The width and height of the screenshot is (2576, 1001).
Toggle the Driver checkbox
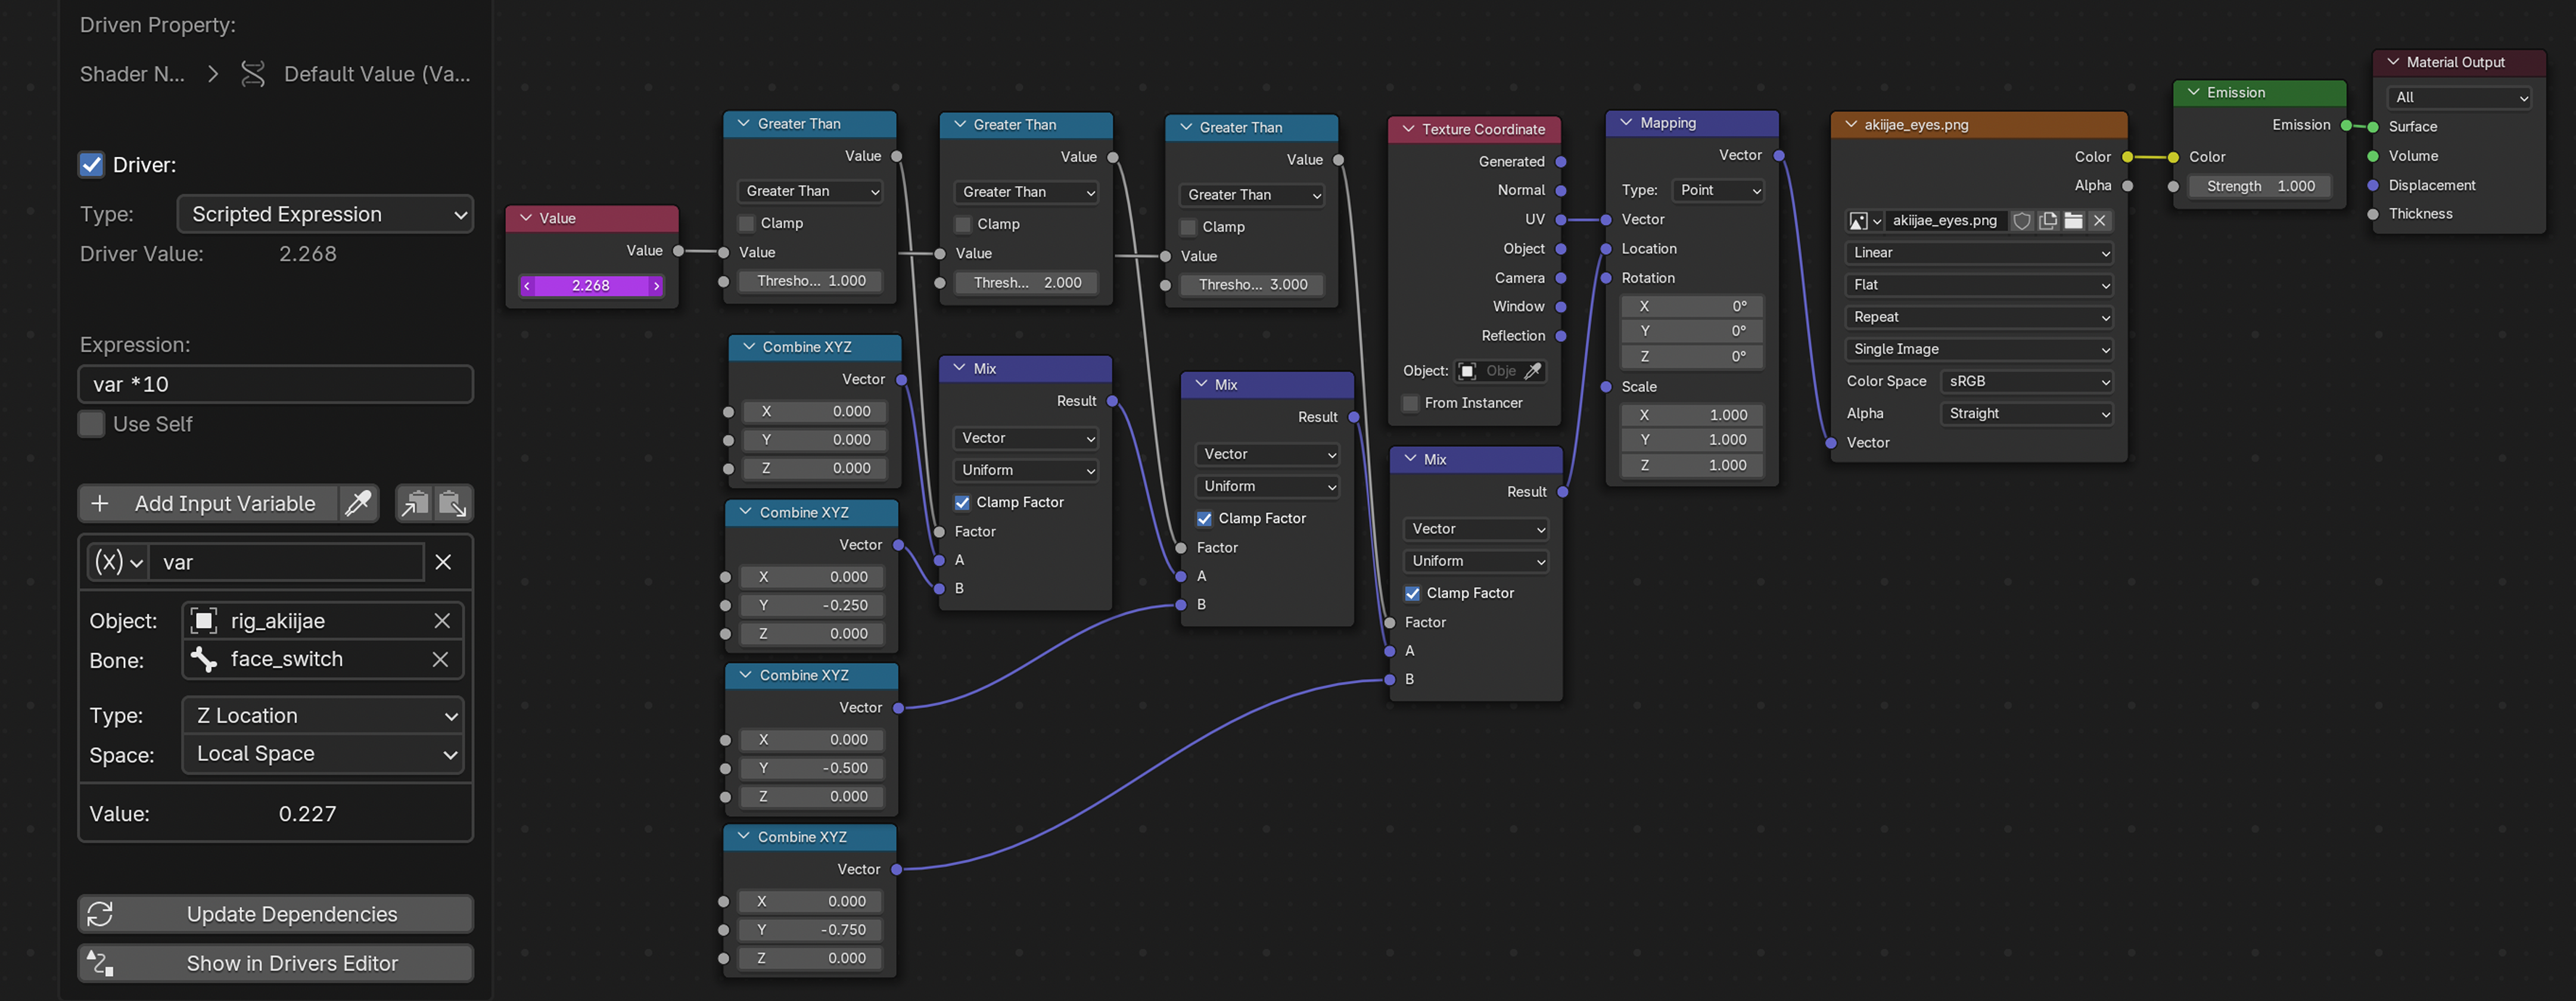tap(91, 165)
